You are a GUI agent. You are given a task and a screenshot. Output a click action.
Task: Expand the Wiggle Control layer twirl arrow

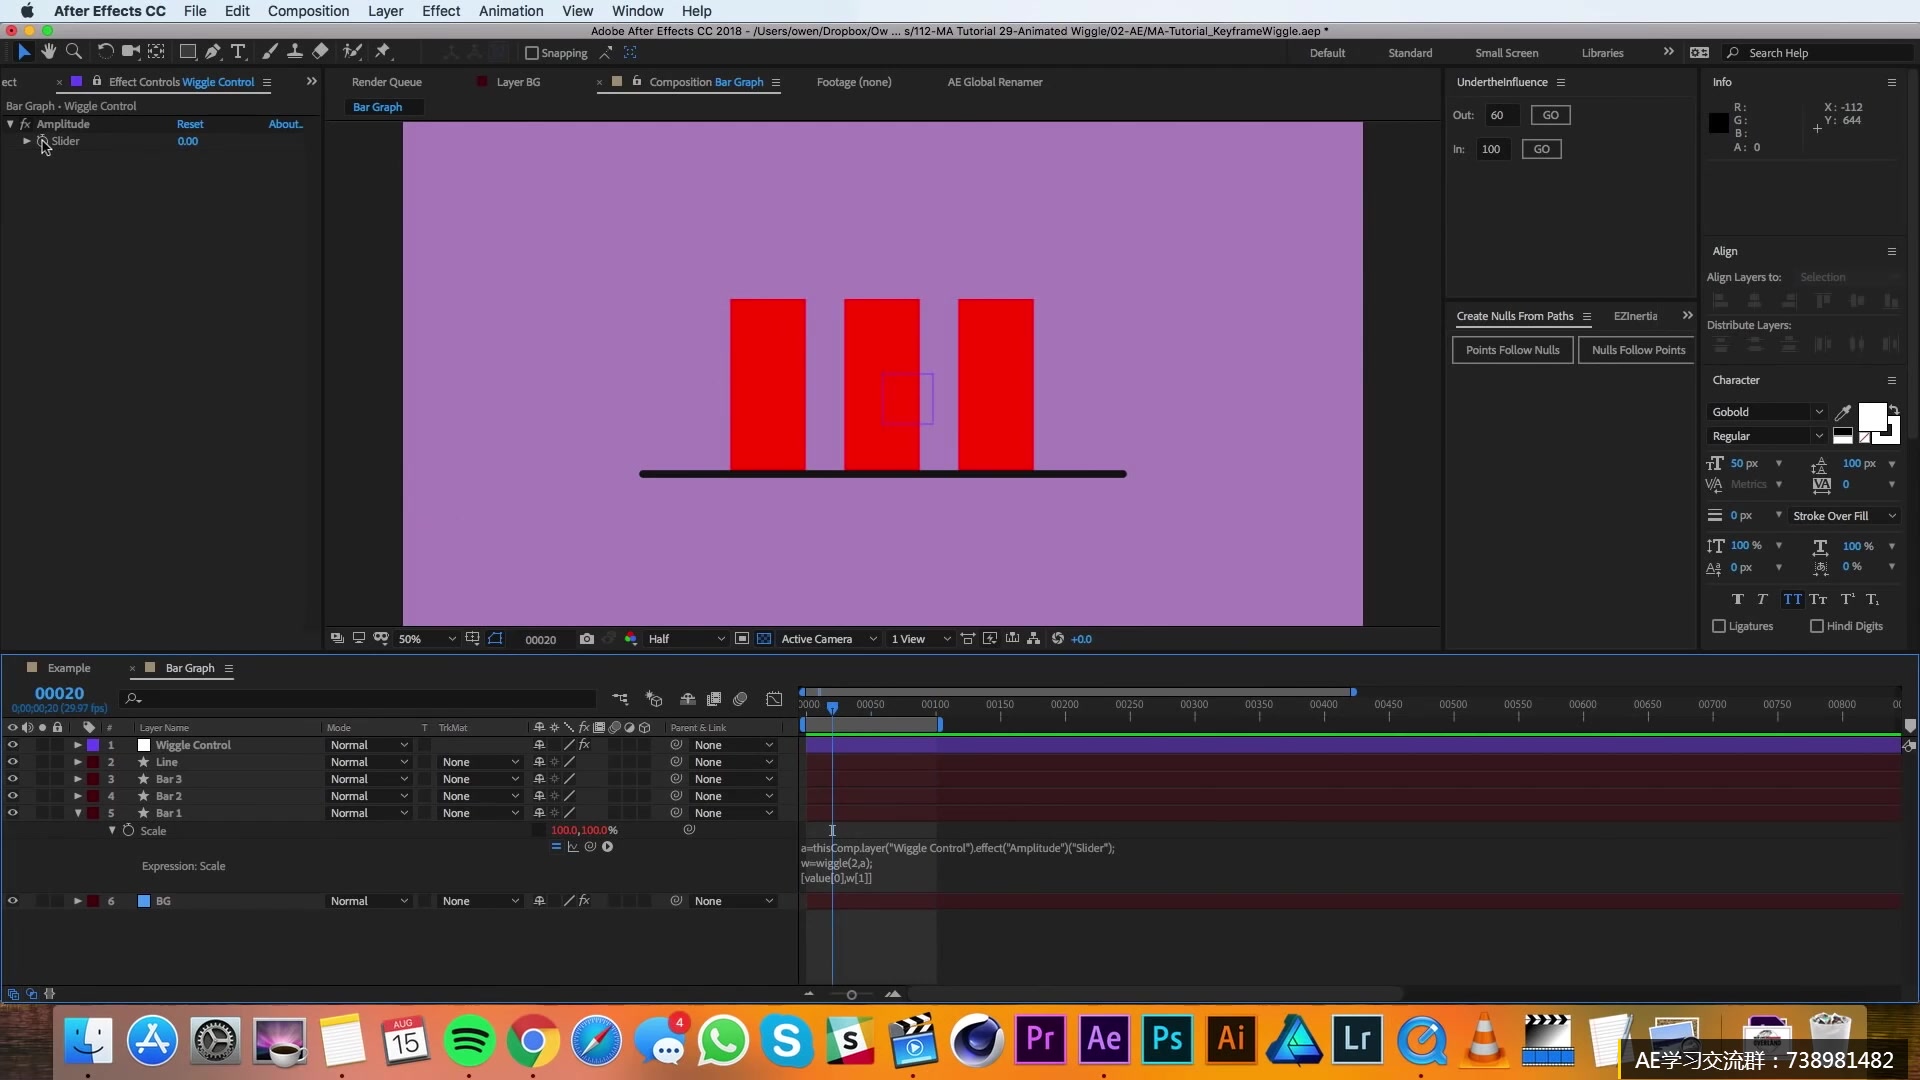point(77,745)
